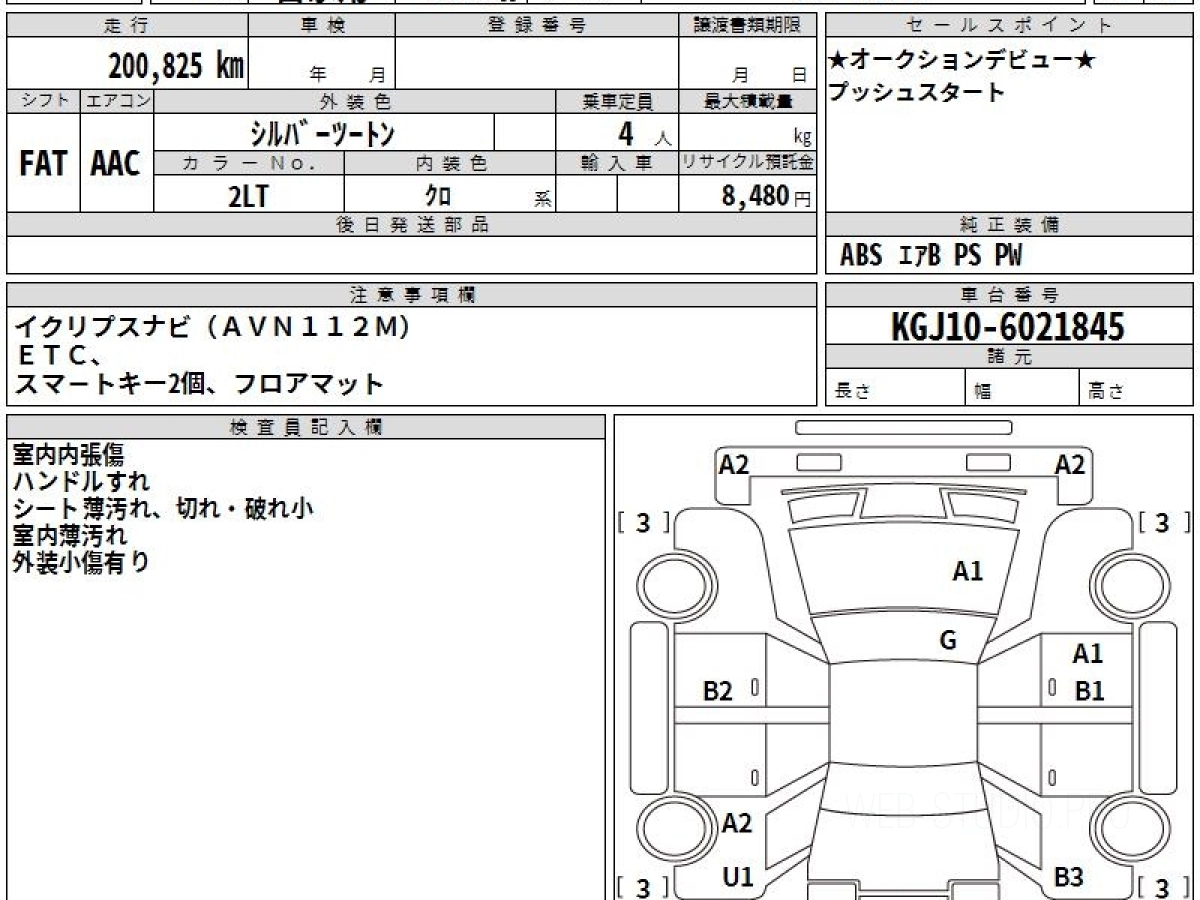Image resolution: width=1200 pixels, height=900 pixels.
Task: Click the A1 mark above B1
Action: (1087, 655)
